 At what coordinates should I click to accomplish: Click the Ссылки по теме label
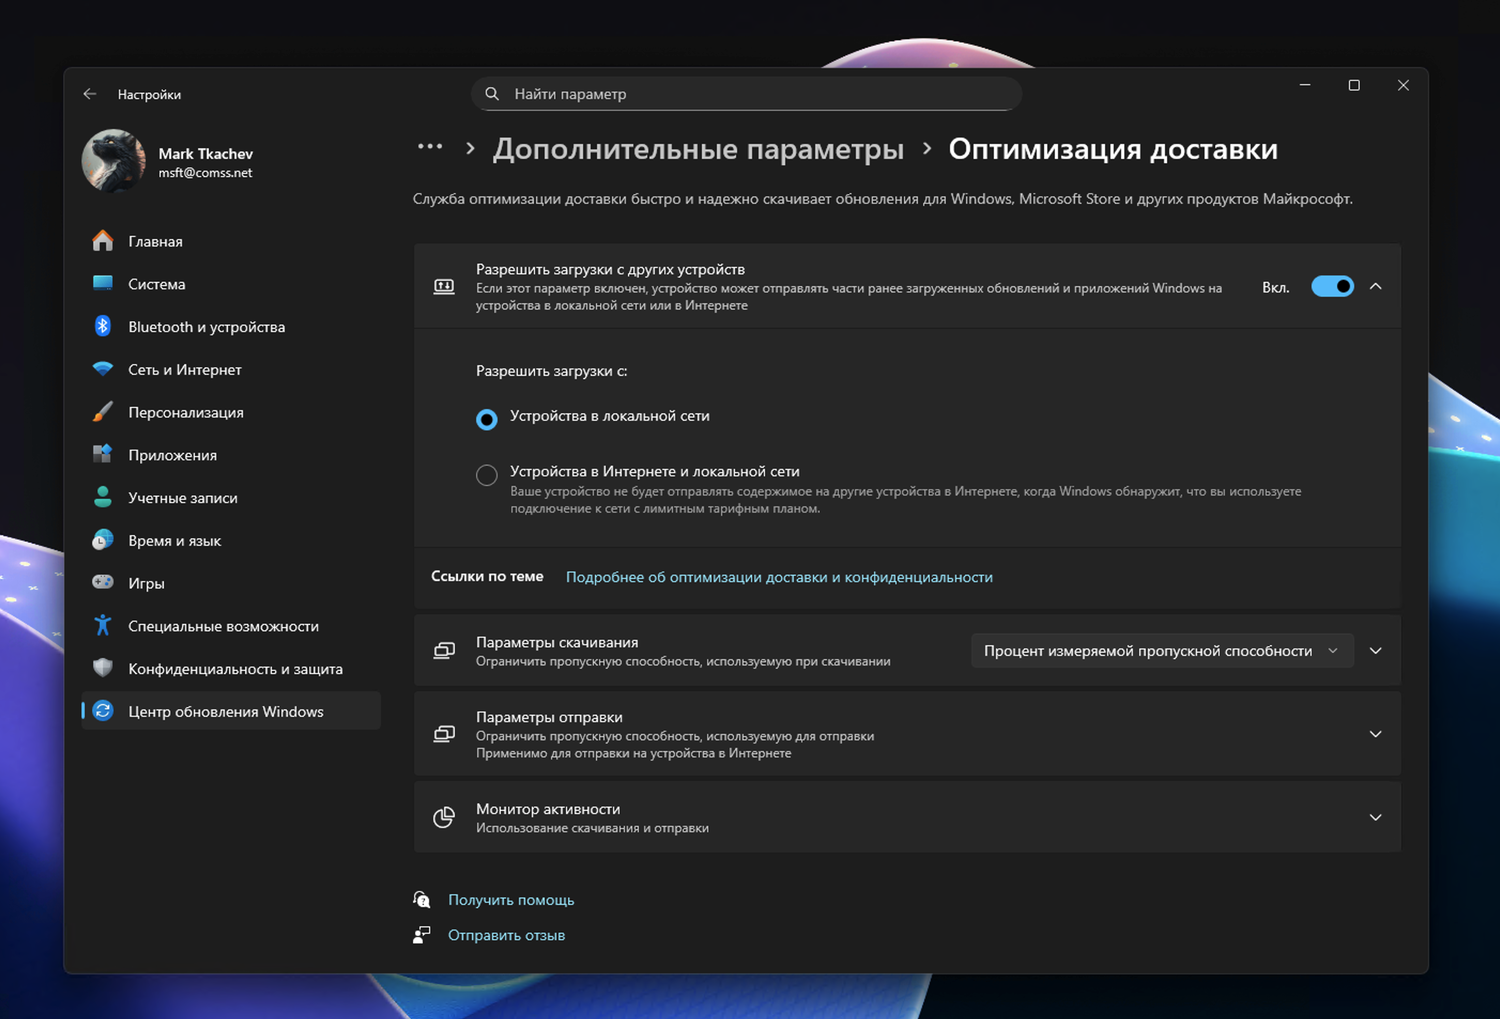point(487,576)
